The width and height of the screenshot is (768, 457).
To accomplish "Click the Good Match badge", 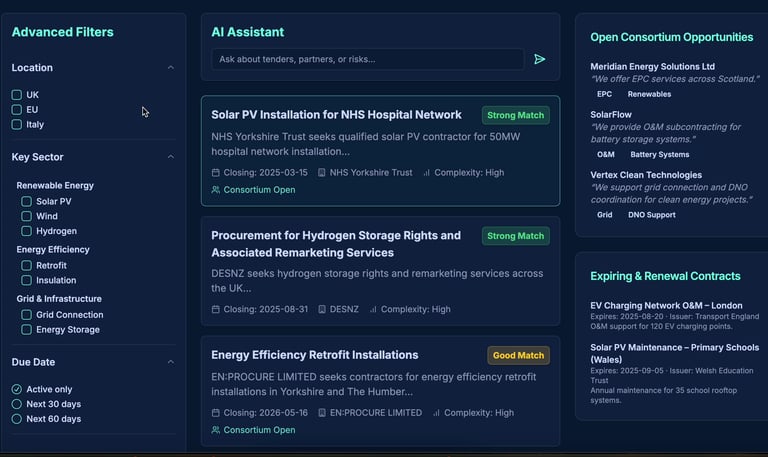I will click(518, 355).
